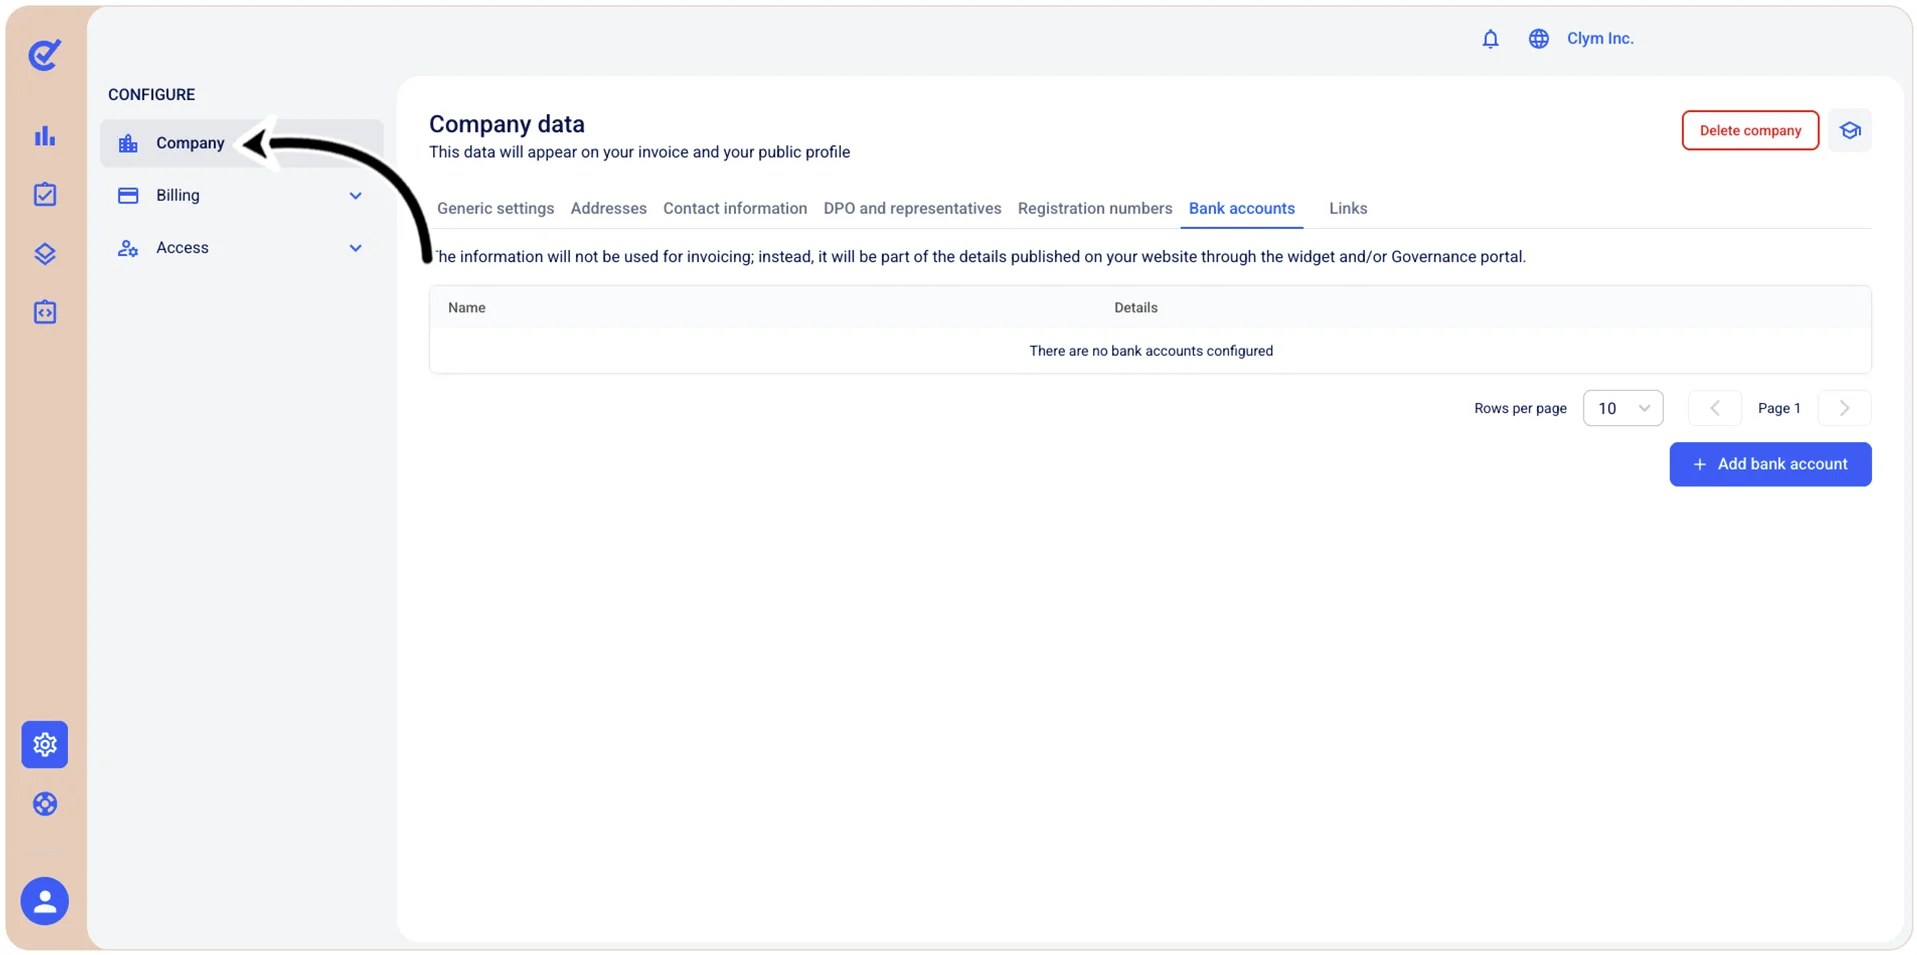Open DPO and representatives tab
Screen dimensions: 1917x955
(912, 209)
